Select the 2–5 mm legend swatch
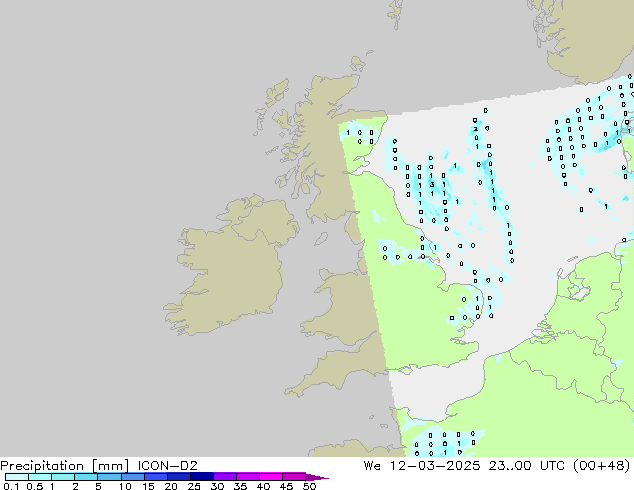Screen dimensions: 634x490 click(x=86, y=477)
